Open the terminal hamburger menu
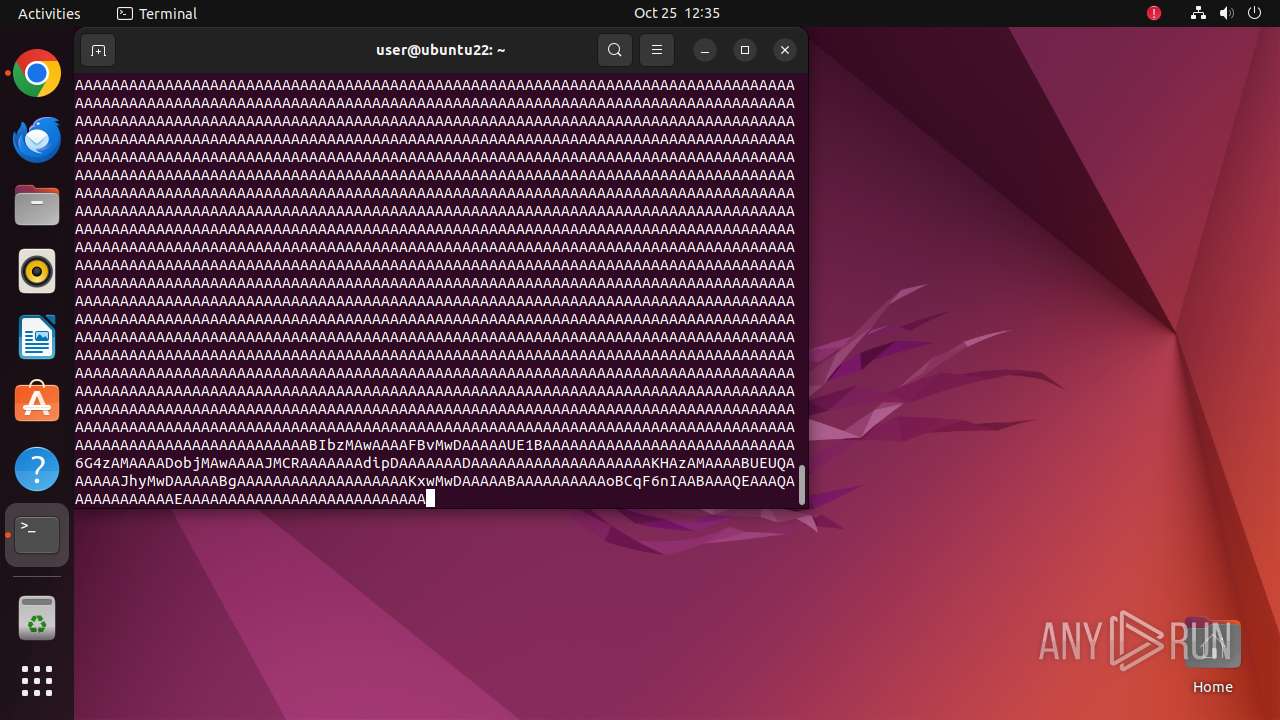1280x720 pixels. pos(657,50)
